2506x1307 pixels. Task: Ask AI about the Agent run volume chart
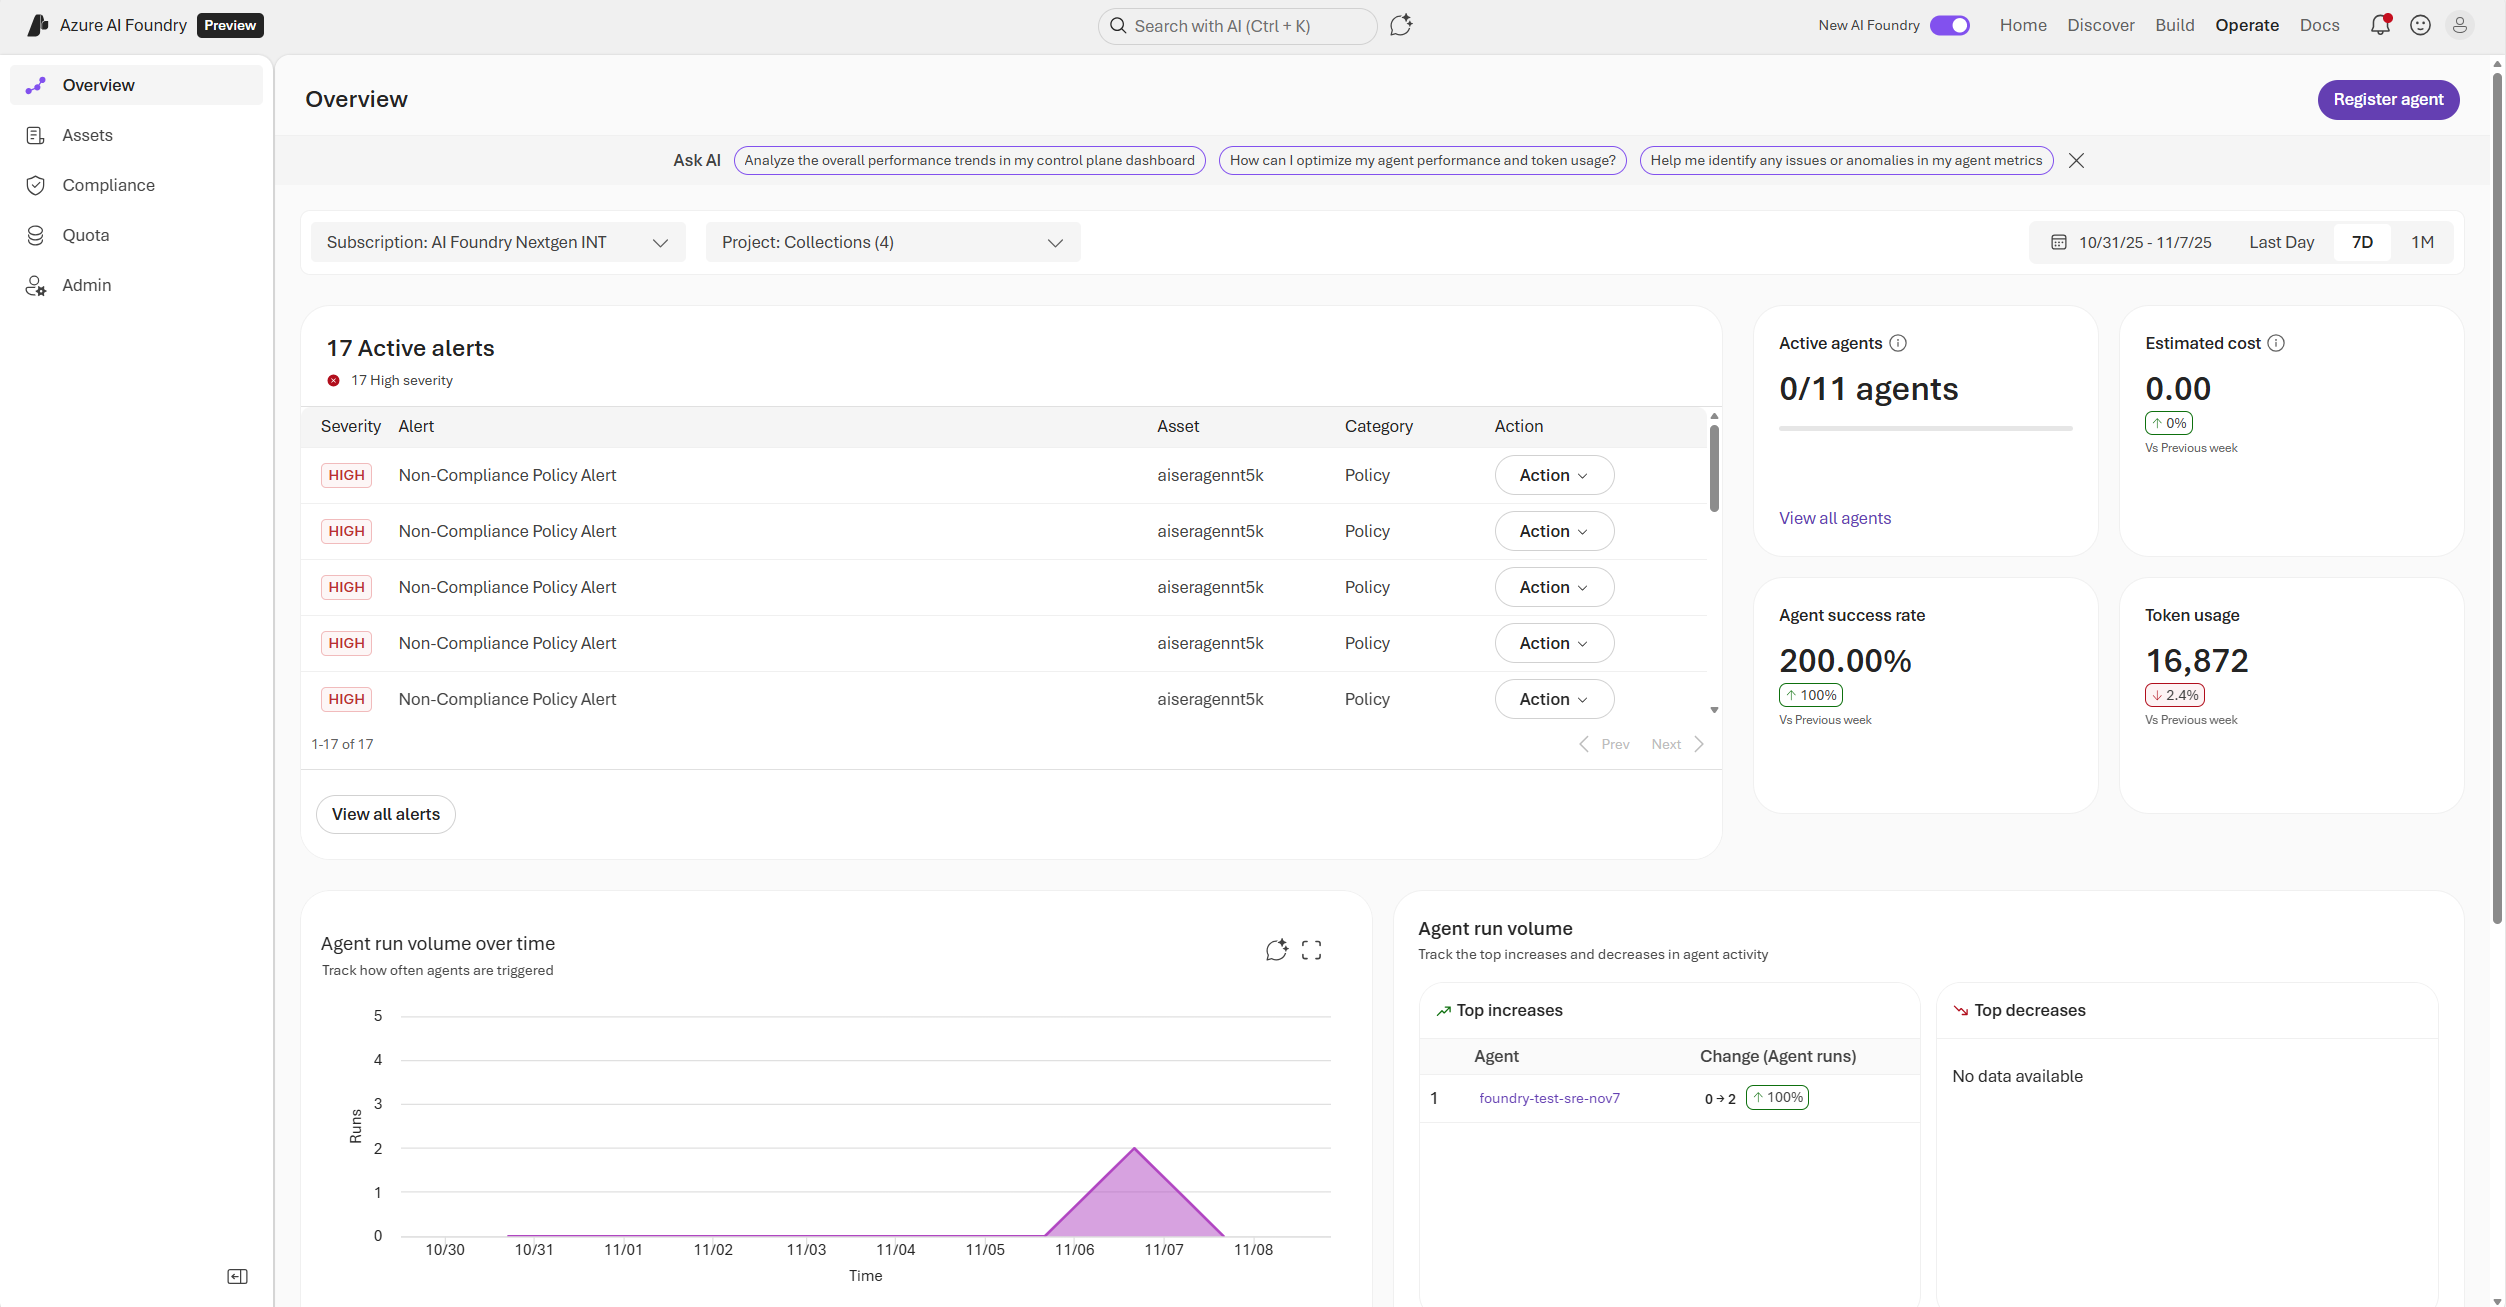pos(1276,949)
